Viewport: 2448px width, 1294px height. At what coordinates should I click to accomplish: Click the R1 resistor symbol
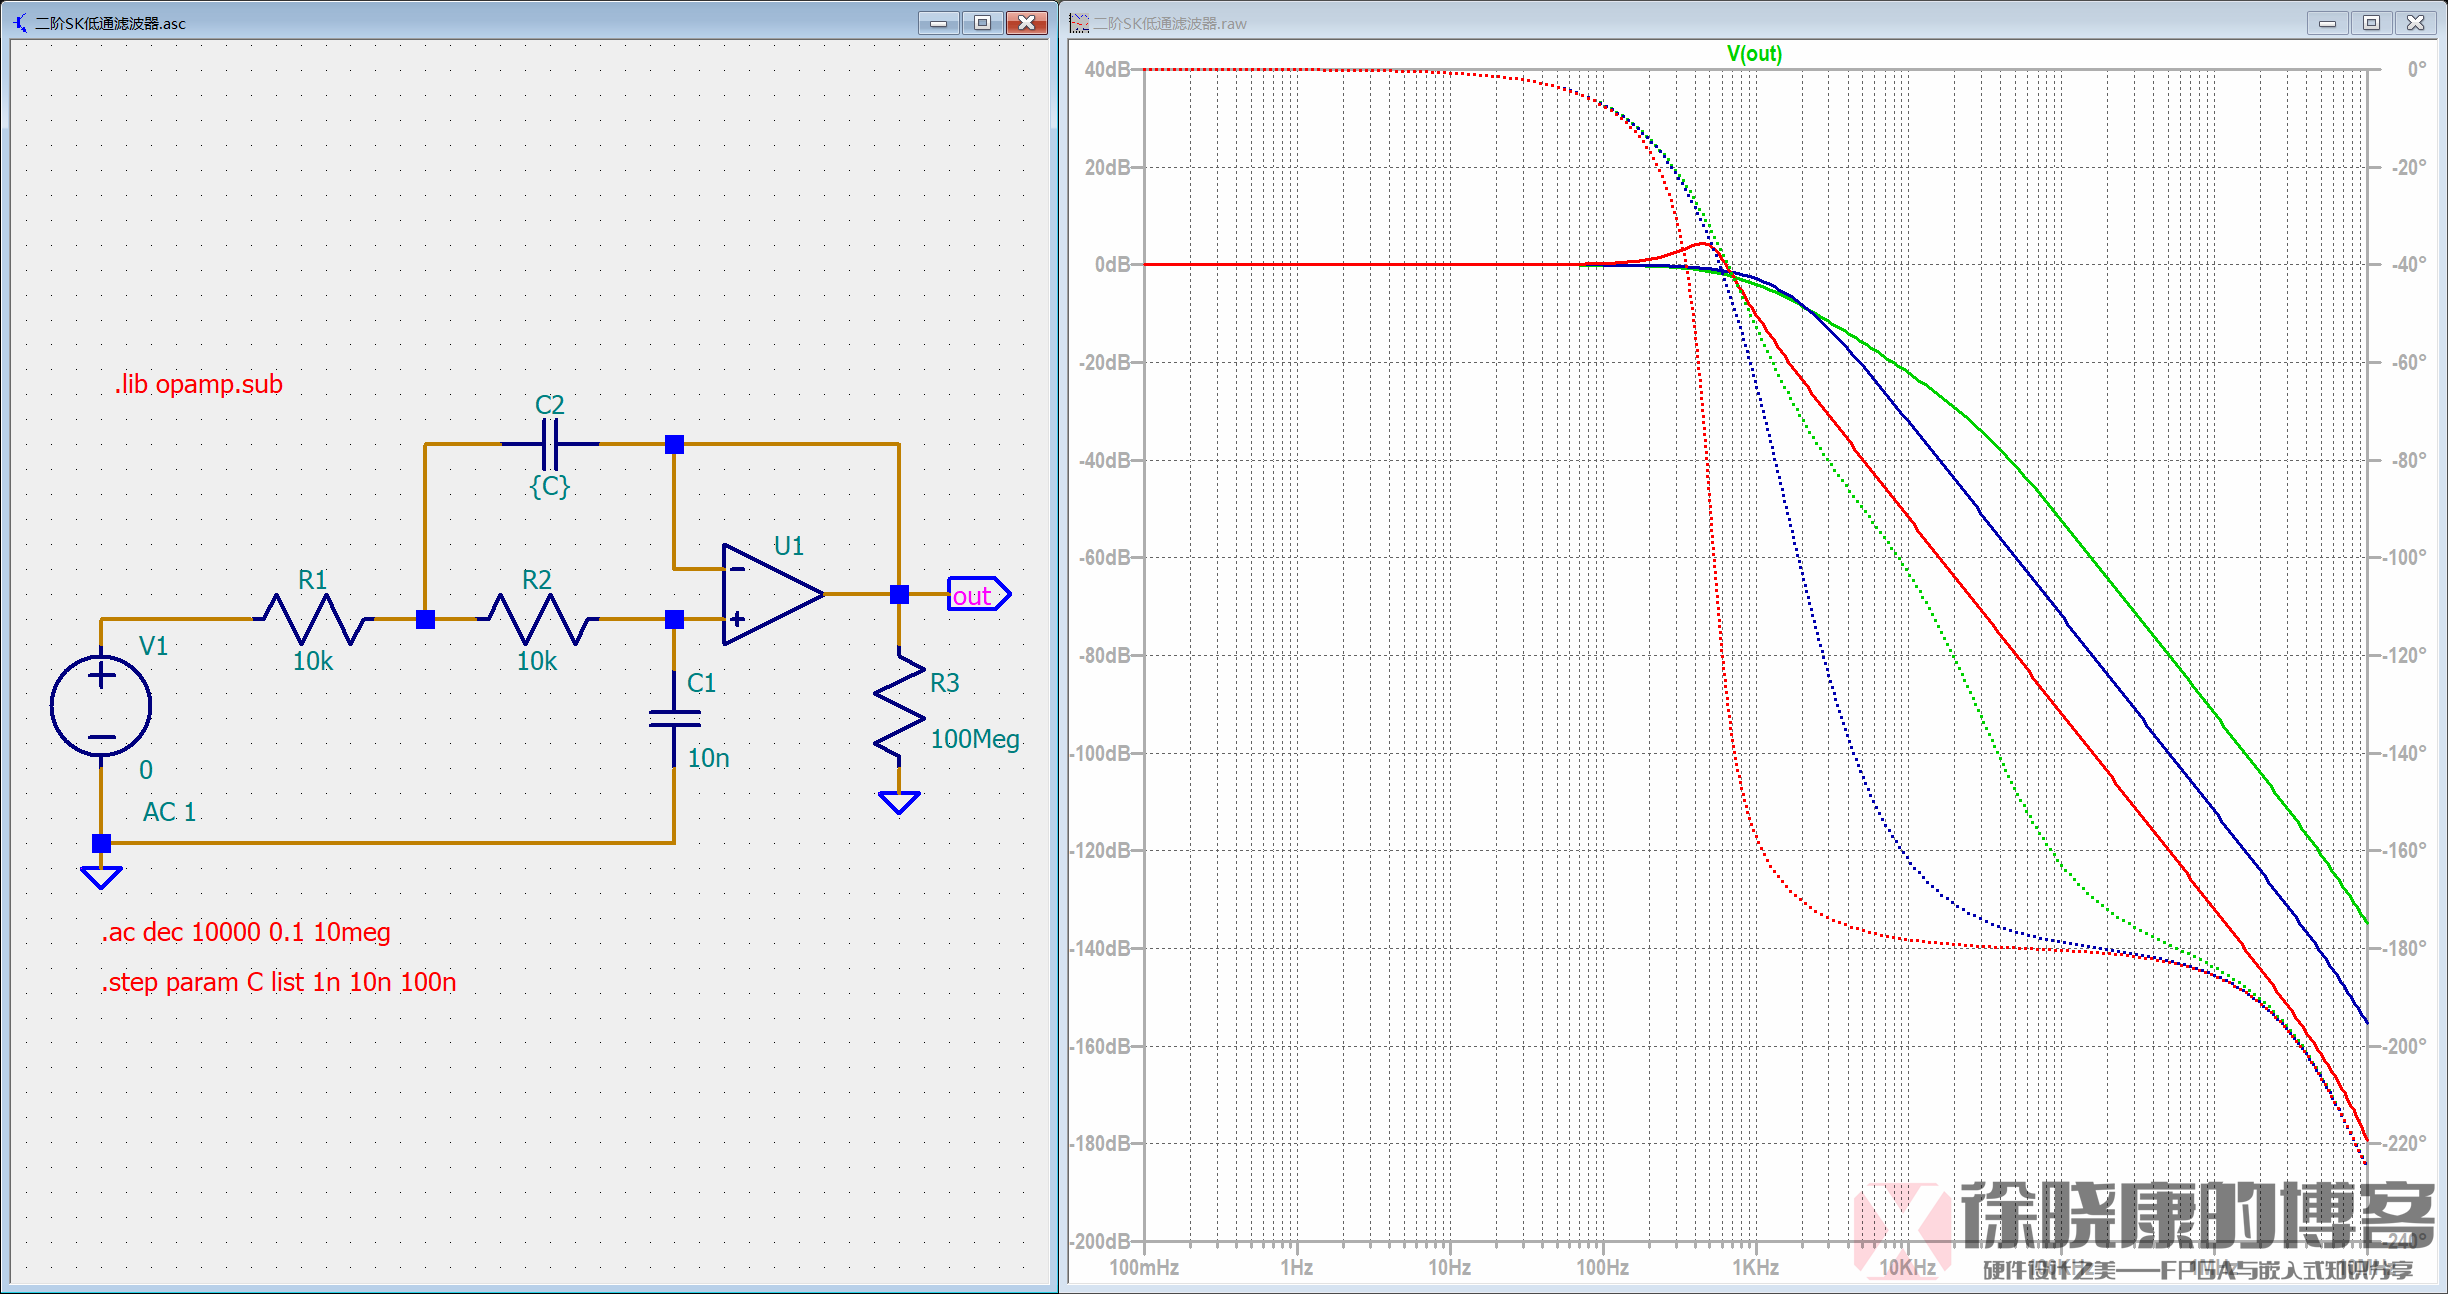click(313, 619)
